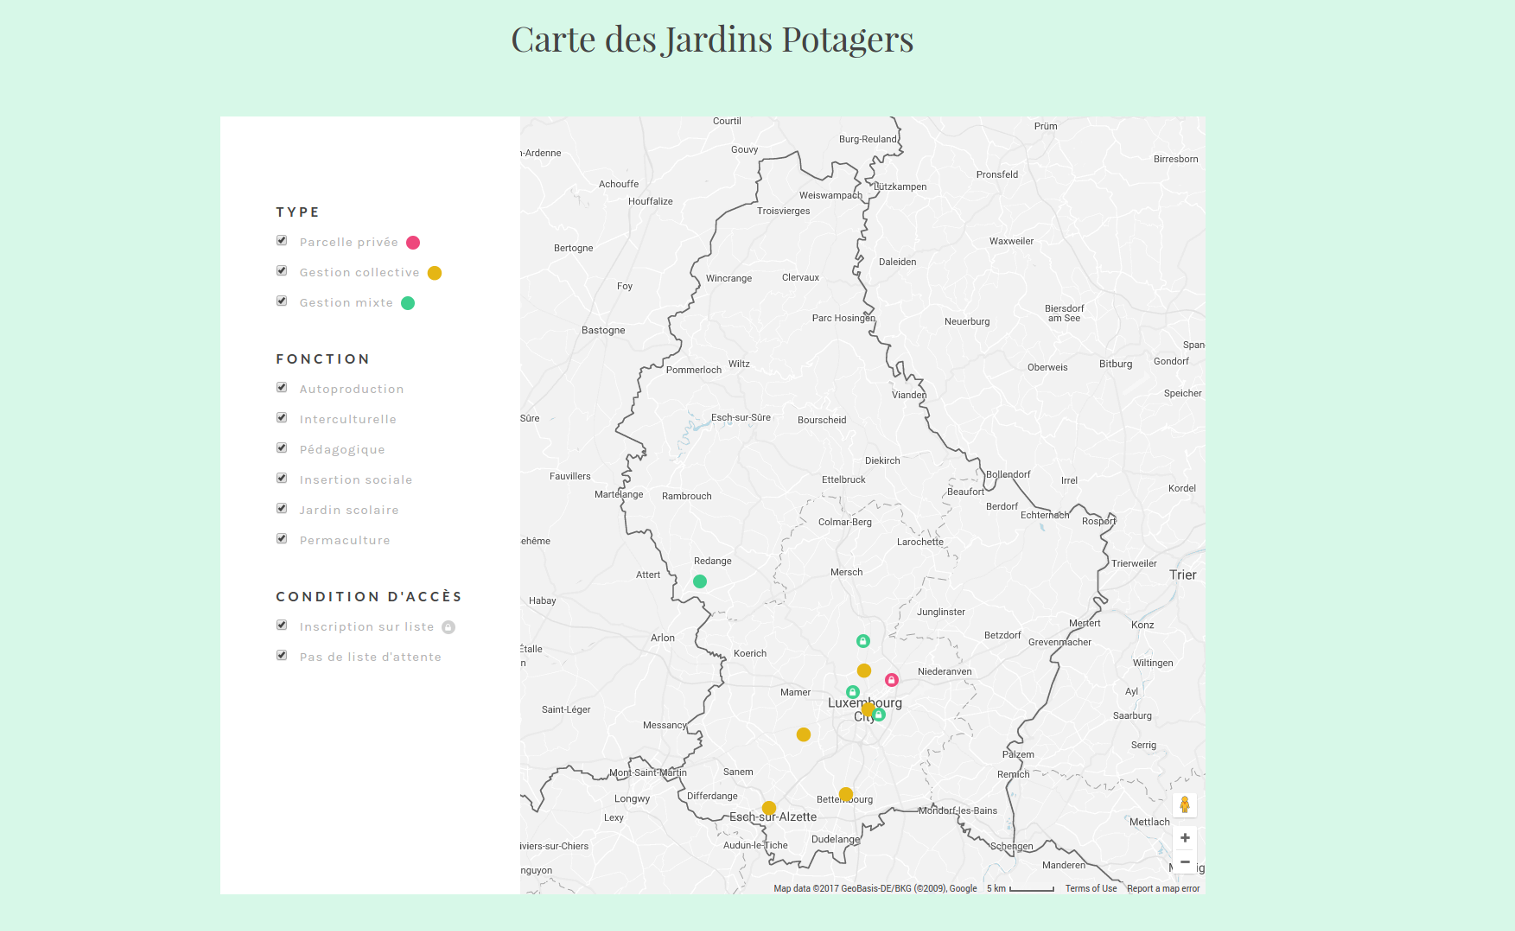Screen dimensions: 1515x931
Task: Uncheck the Pédagogique function checkbox
Action: tap(282, 448)
